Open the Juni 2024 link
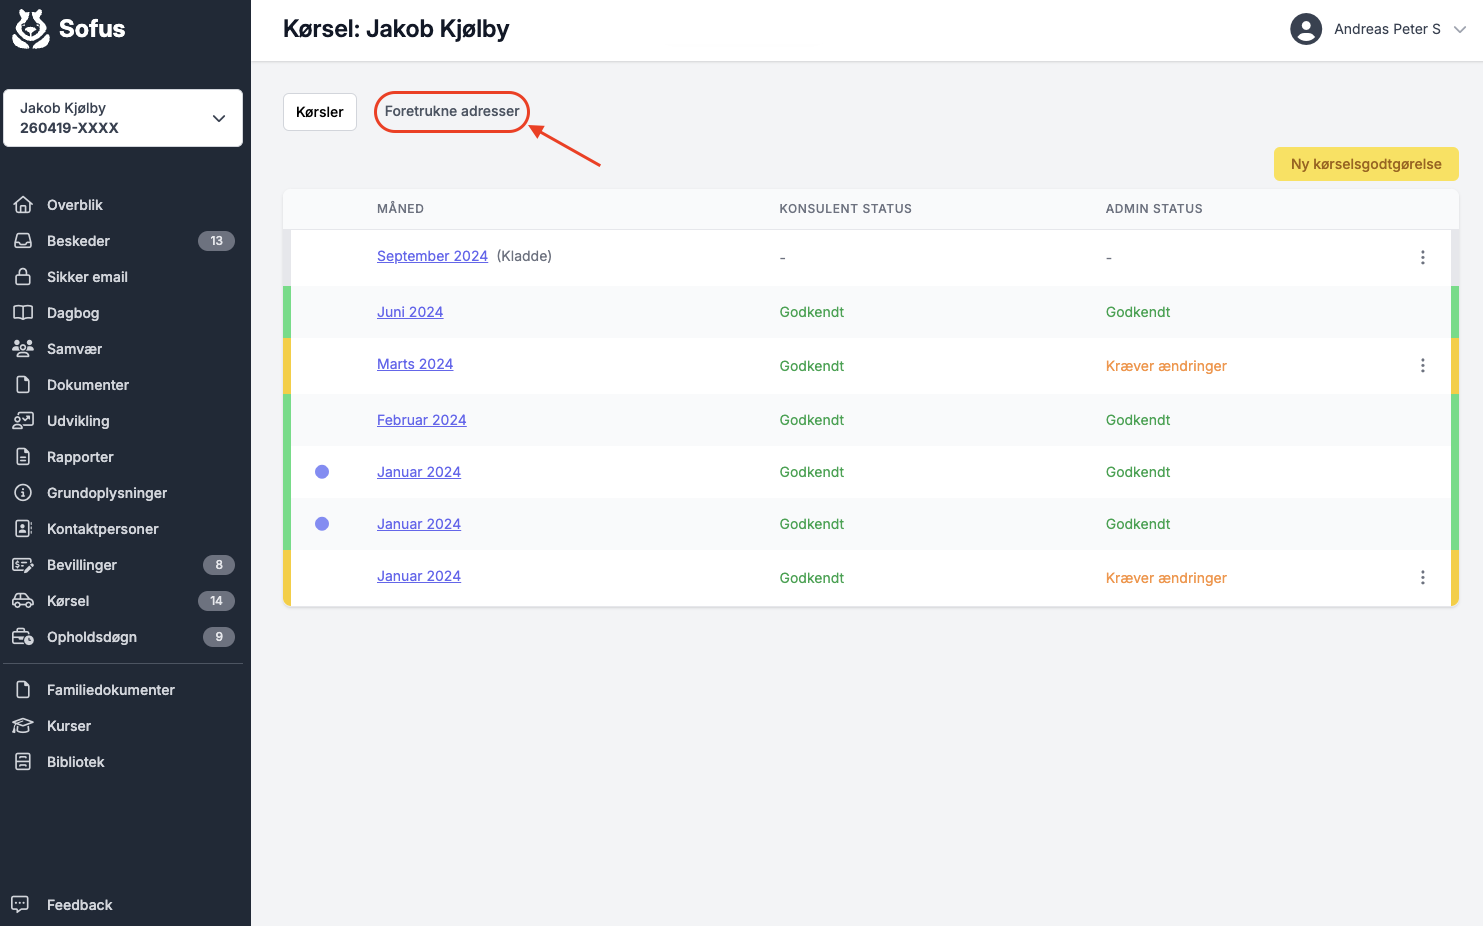This screenshot has width=1483, height=926. (x=410, y=312)
